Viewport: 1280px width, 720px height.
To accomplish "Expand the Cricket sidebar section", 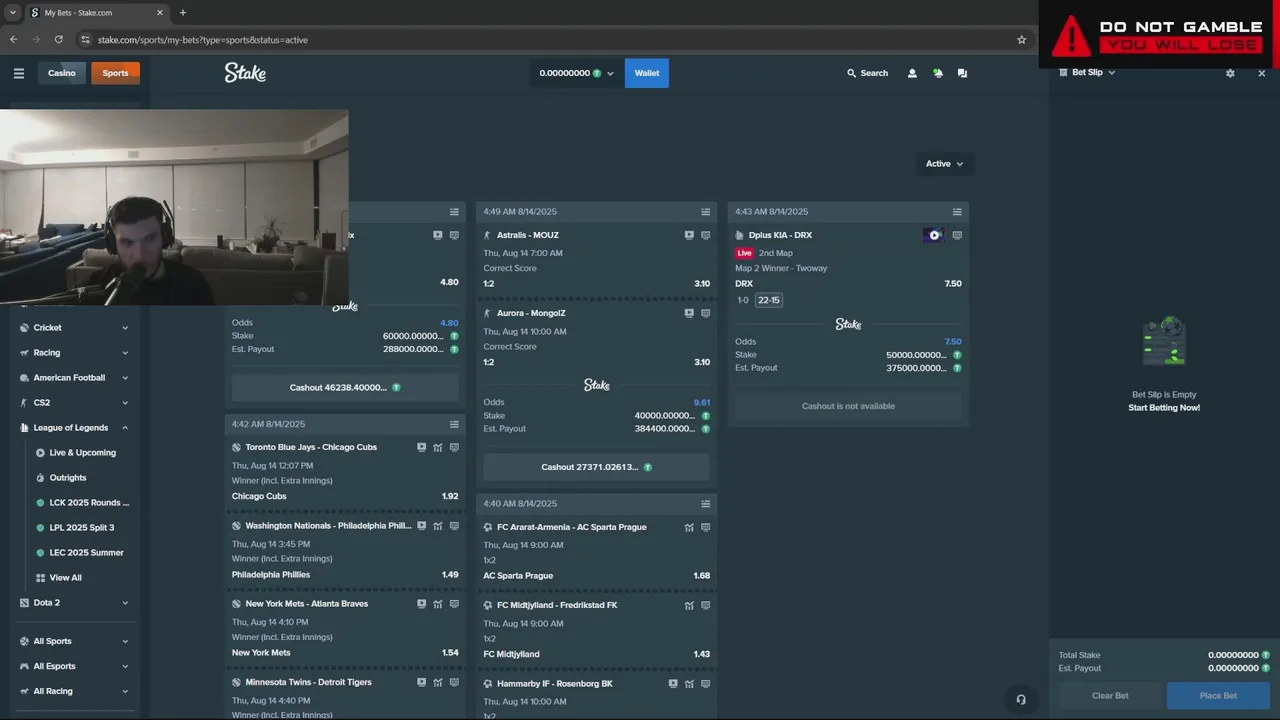I will click(x=73, y=328).
